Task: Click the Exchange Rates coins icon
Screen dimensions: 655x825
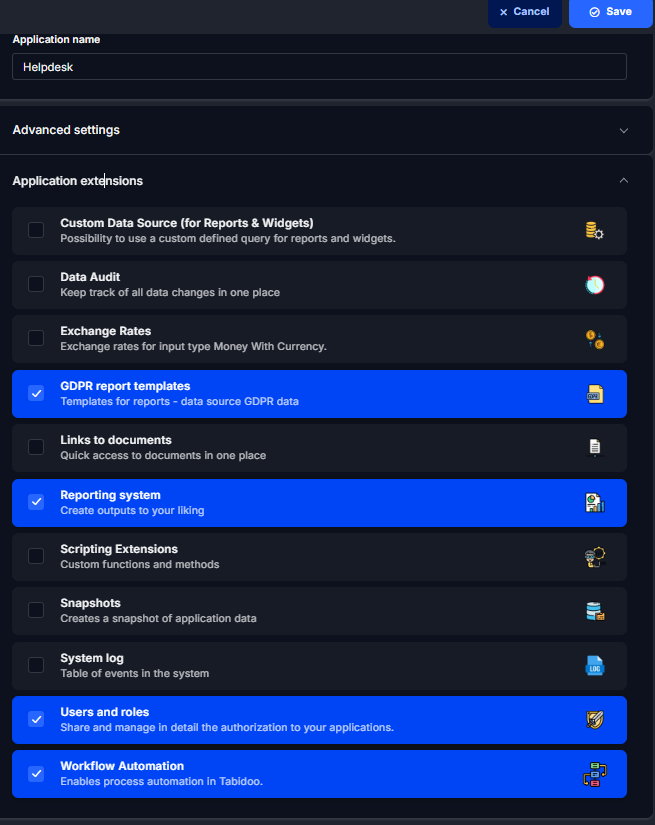Action: (594, 339)
